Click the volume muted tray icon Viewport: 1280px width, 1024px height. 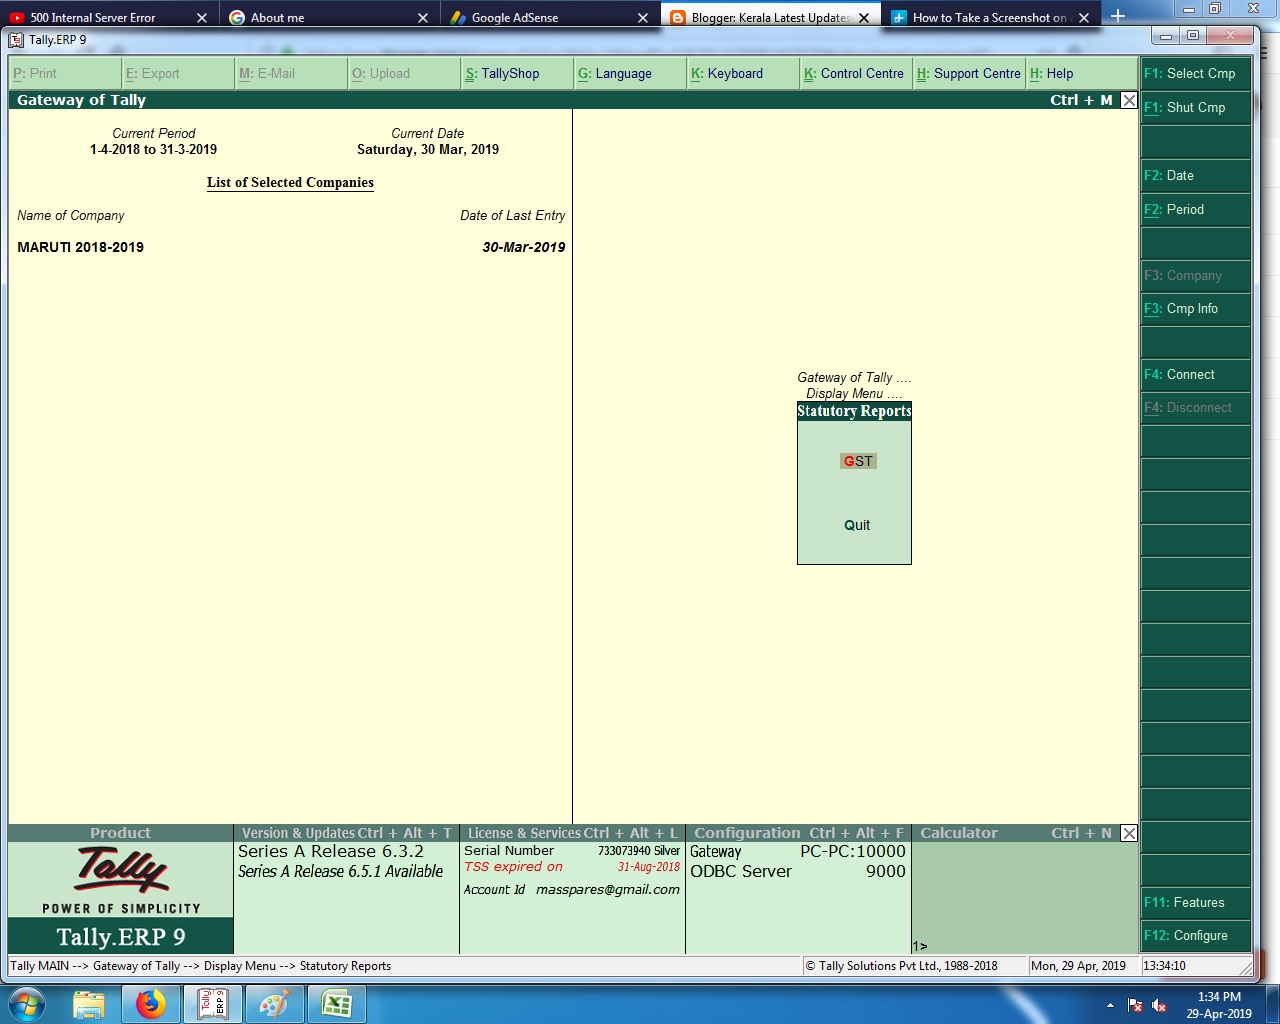[x=1160, y=1005]
